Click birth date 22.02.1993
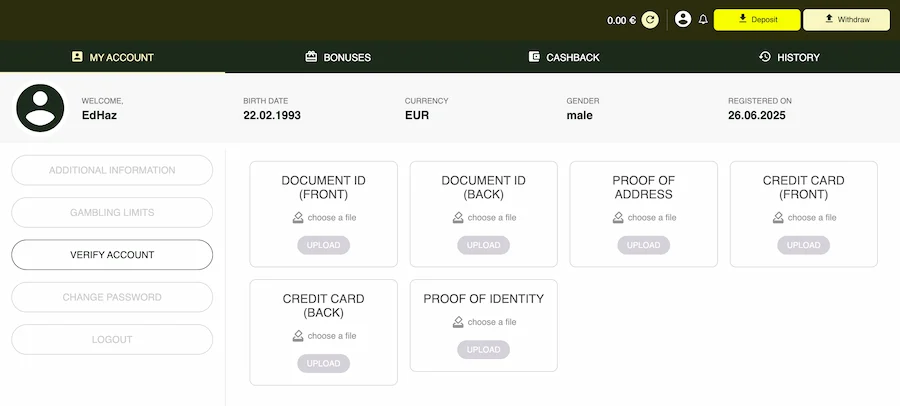This screenshot has height=406, width=900. (272, 115)
